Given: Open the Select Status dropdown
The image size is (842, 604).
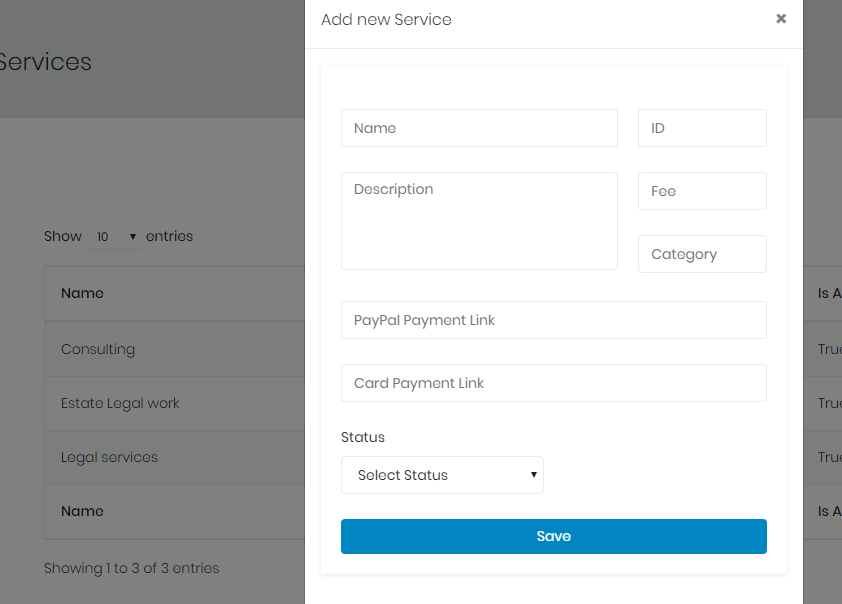Looking at the screenshot, I should coord(442,475).
